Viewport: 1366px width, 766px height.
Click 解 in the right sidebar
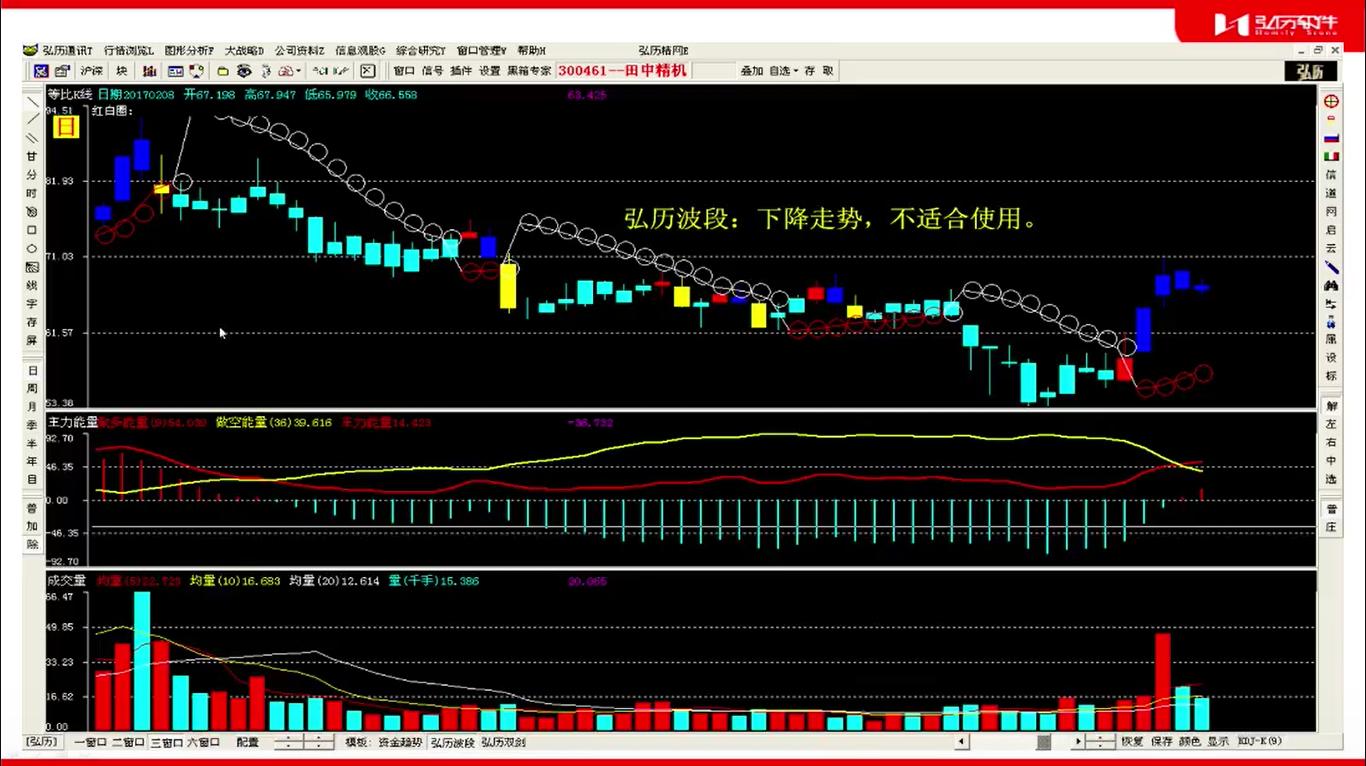[x=1331, y=407]
